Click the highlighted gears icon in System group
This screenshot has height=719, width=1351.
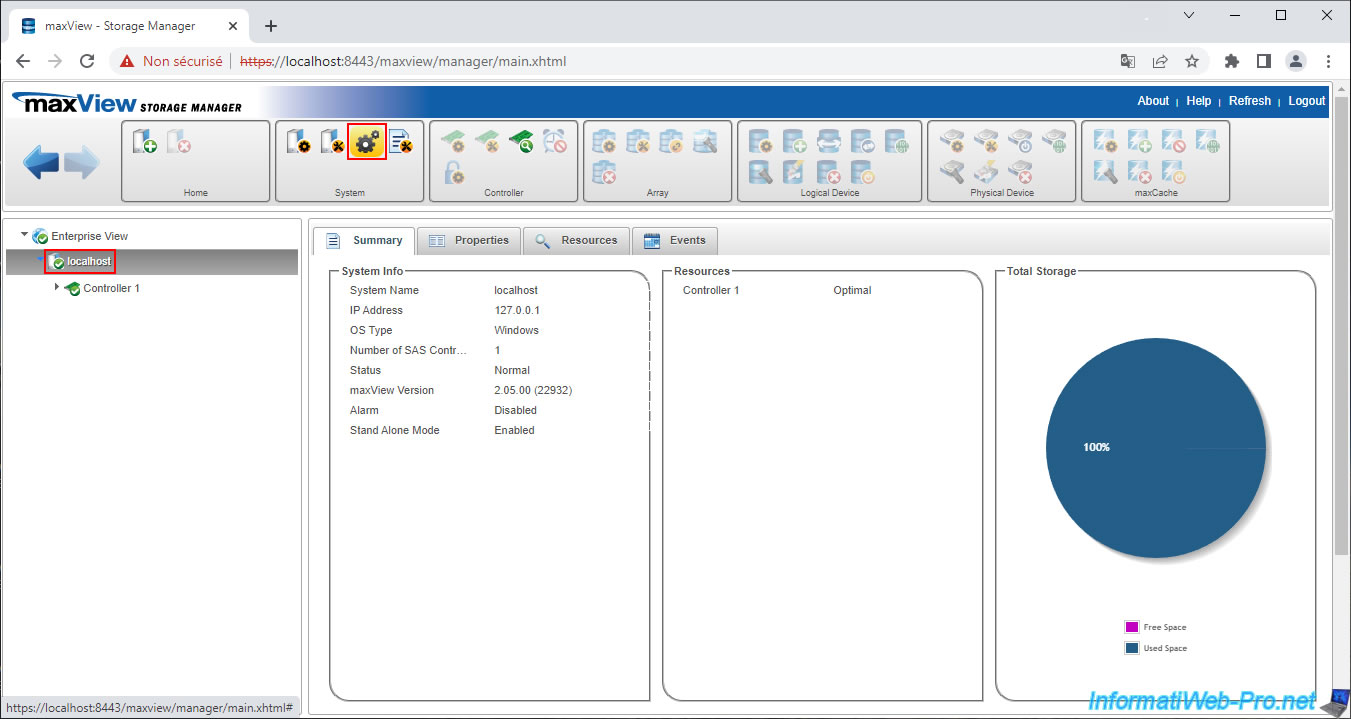click(x=367, y=142)
